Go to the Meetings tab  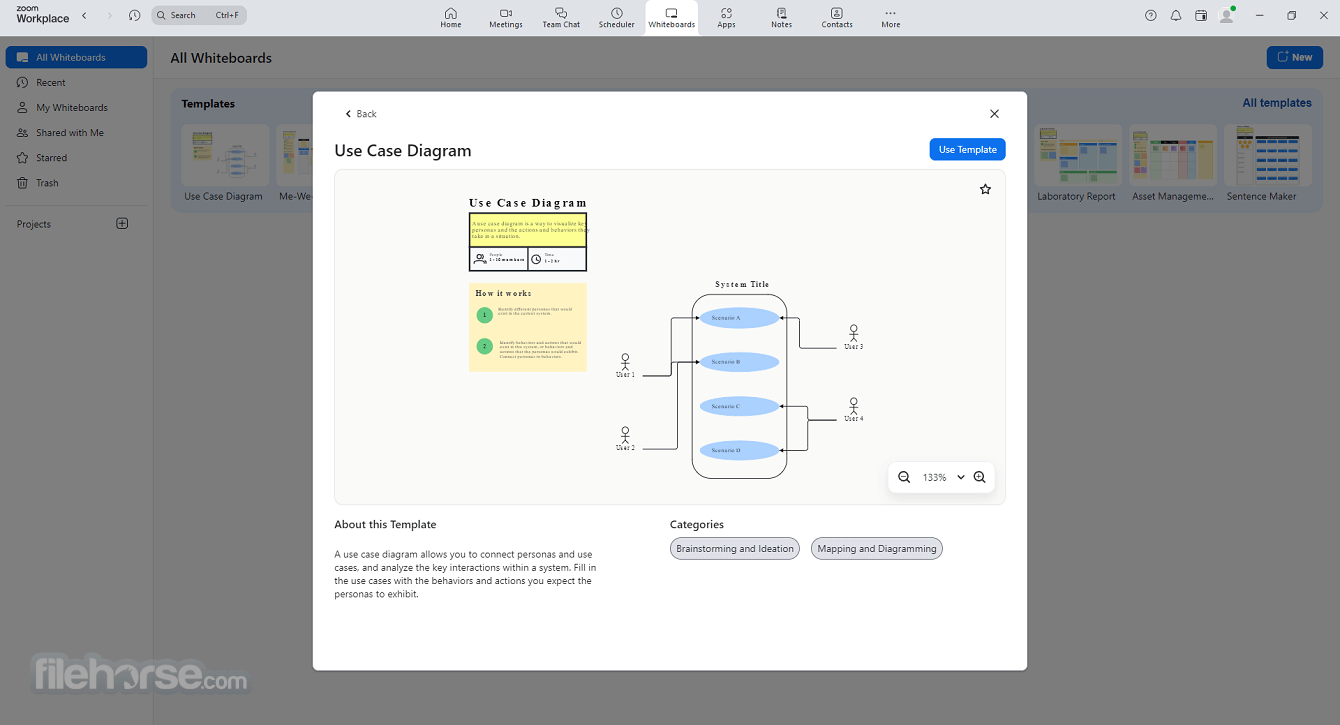pyautogui.click(x=506, y=18)
